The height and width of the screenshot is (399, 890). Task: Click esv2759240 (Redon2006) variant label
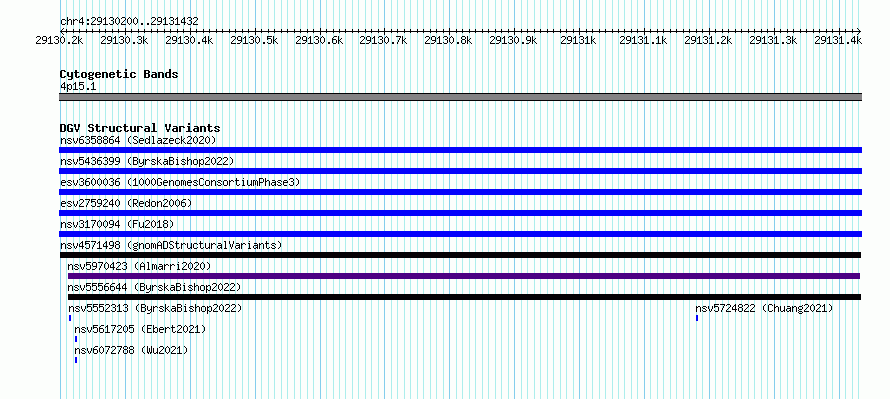tap(126, 203)
